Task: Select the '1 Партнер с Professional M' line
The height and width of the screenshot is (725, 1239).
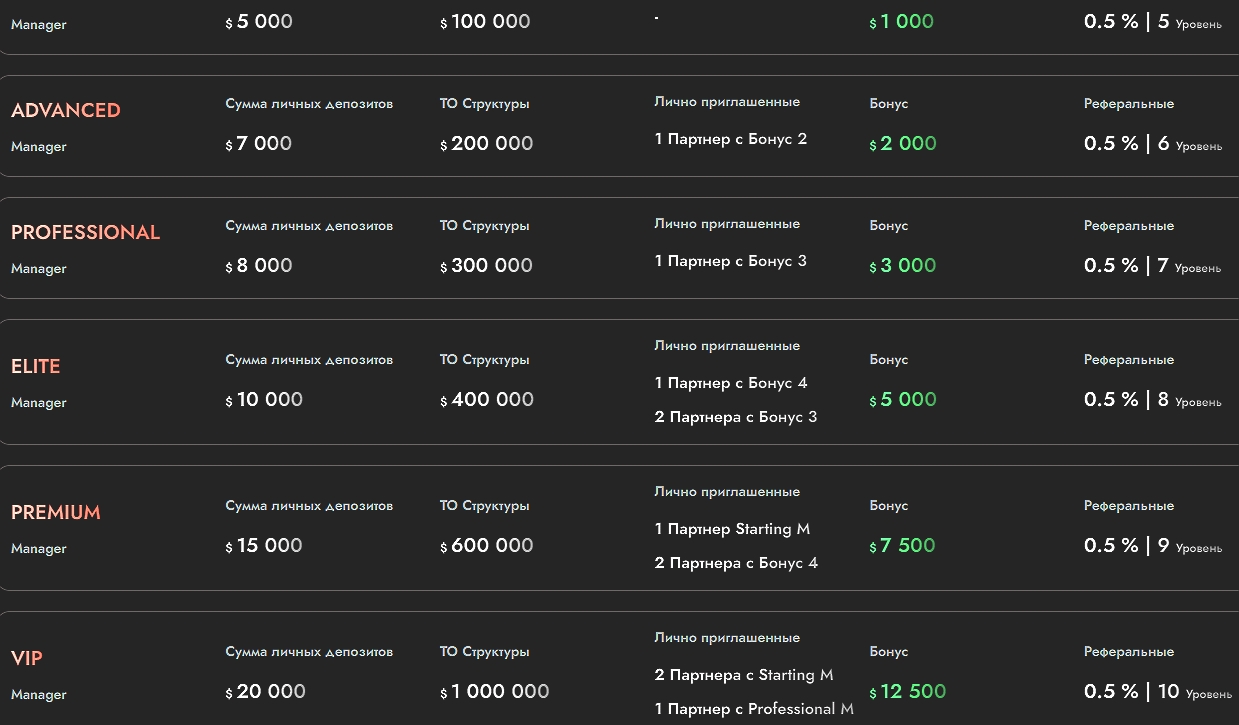Action: coord(754,709)
